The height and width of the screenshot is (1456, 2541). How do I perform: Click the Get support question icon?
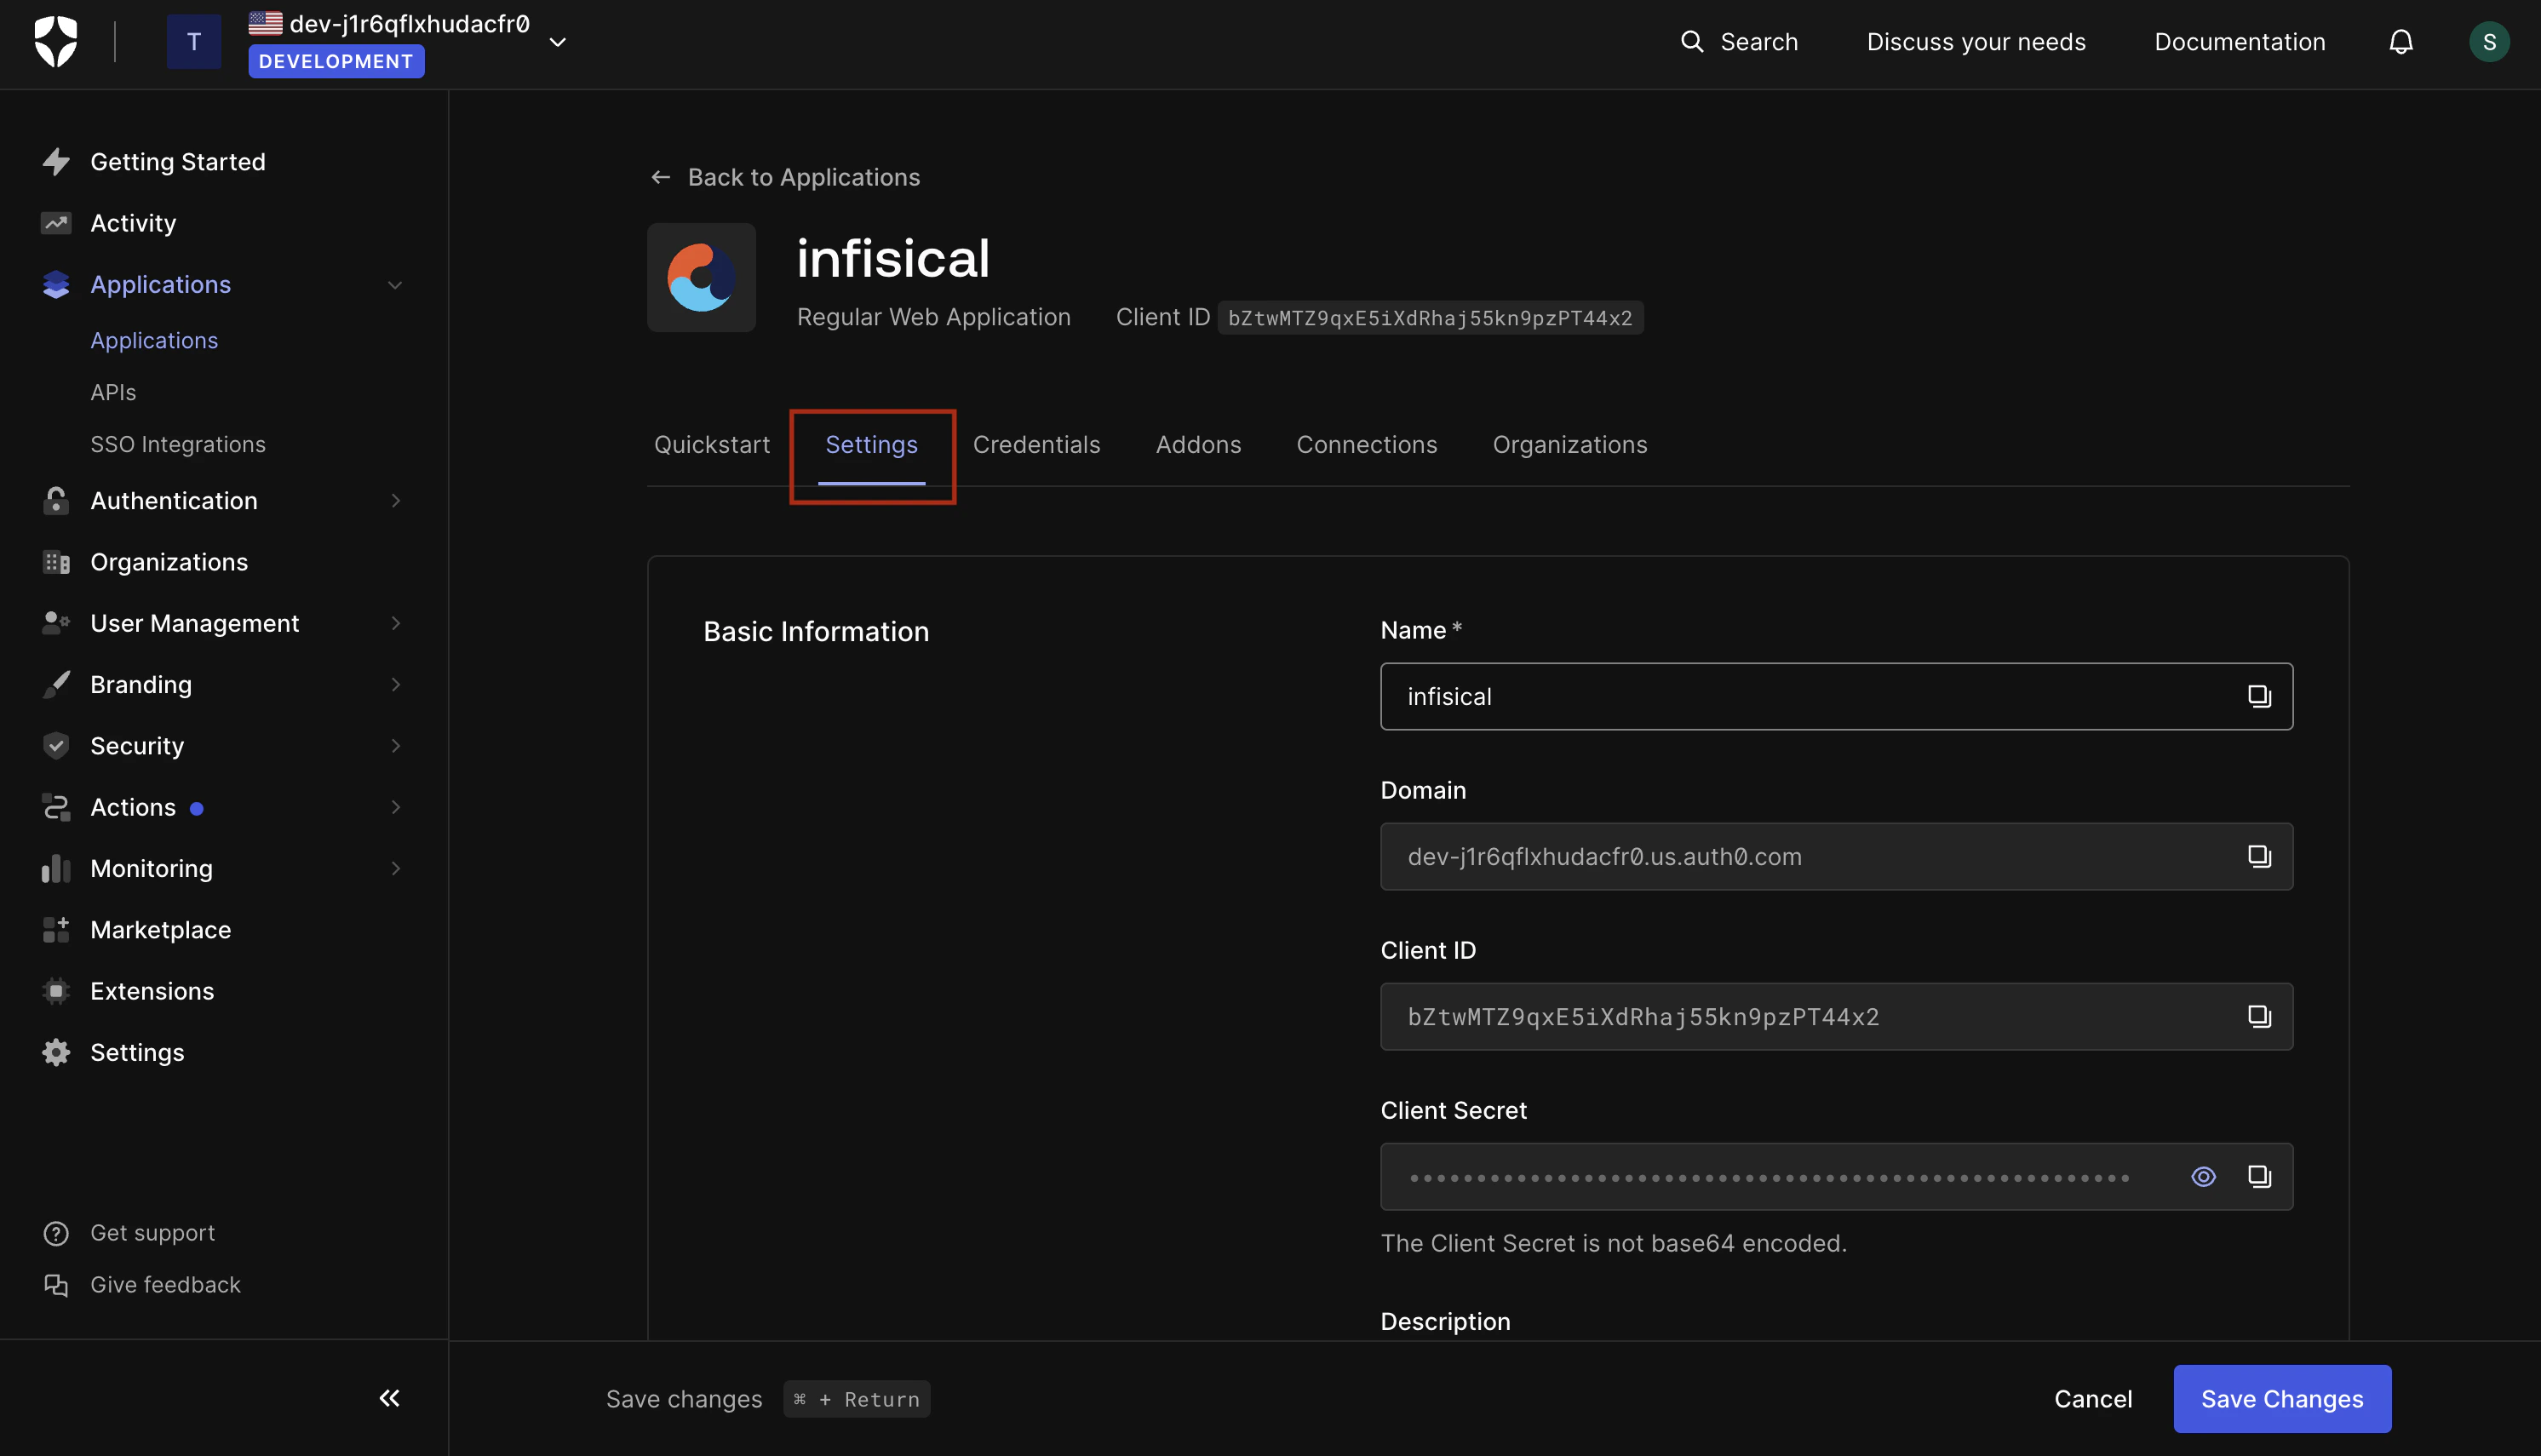click(x=56, y=1233)
